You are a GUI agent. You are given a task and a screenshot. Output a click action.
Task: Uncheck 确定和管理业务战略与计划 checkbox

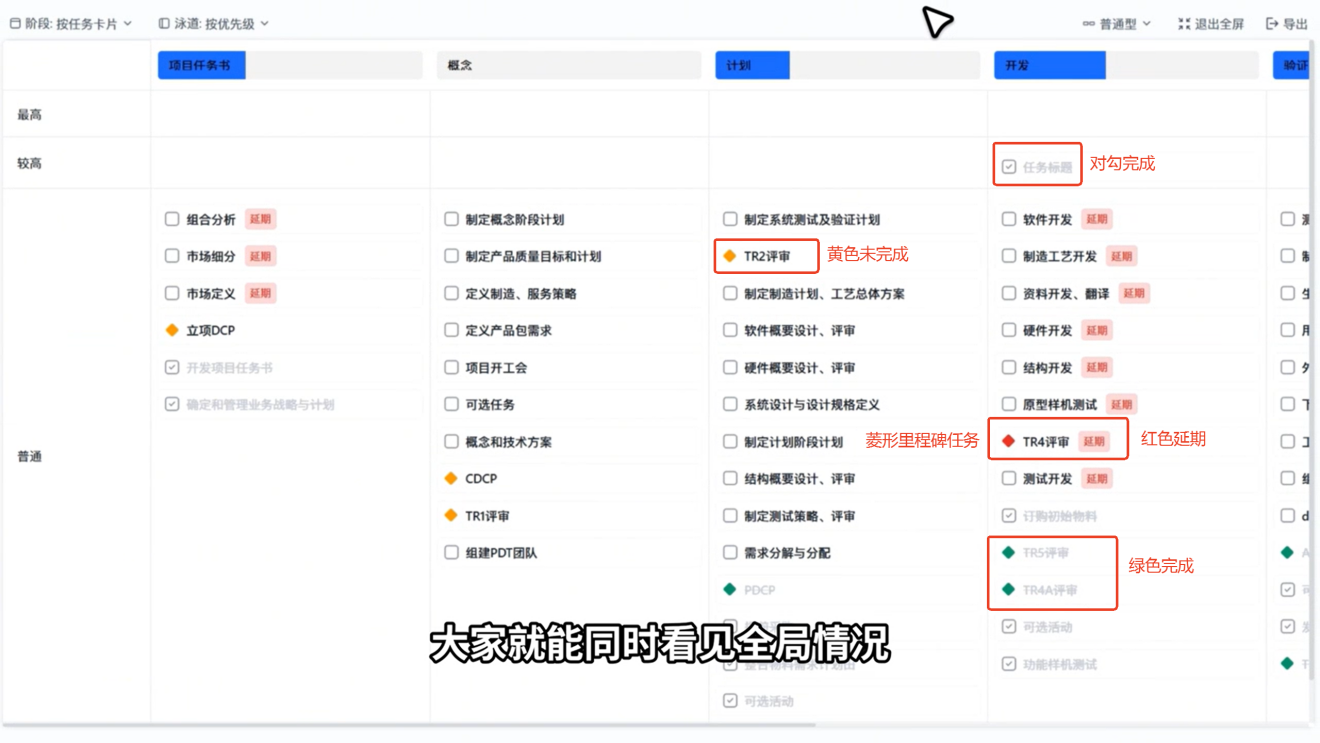pos(172,404)
